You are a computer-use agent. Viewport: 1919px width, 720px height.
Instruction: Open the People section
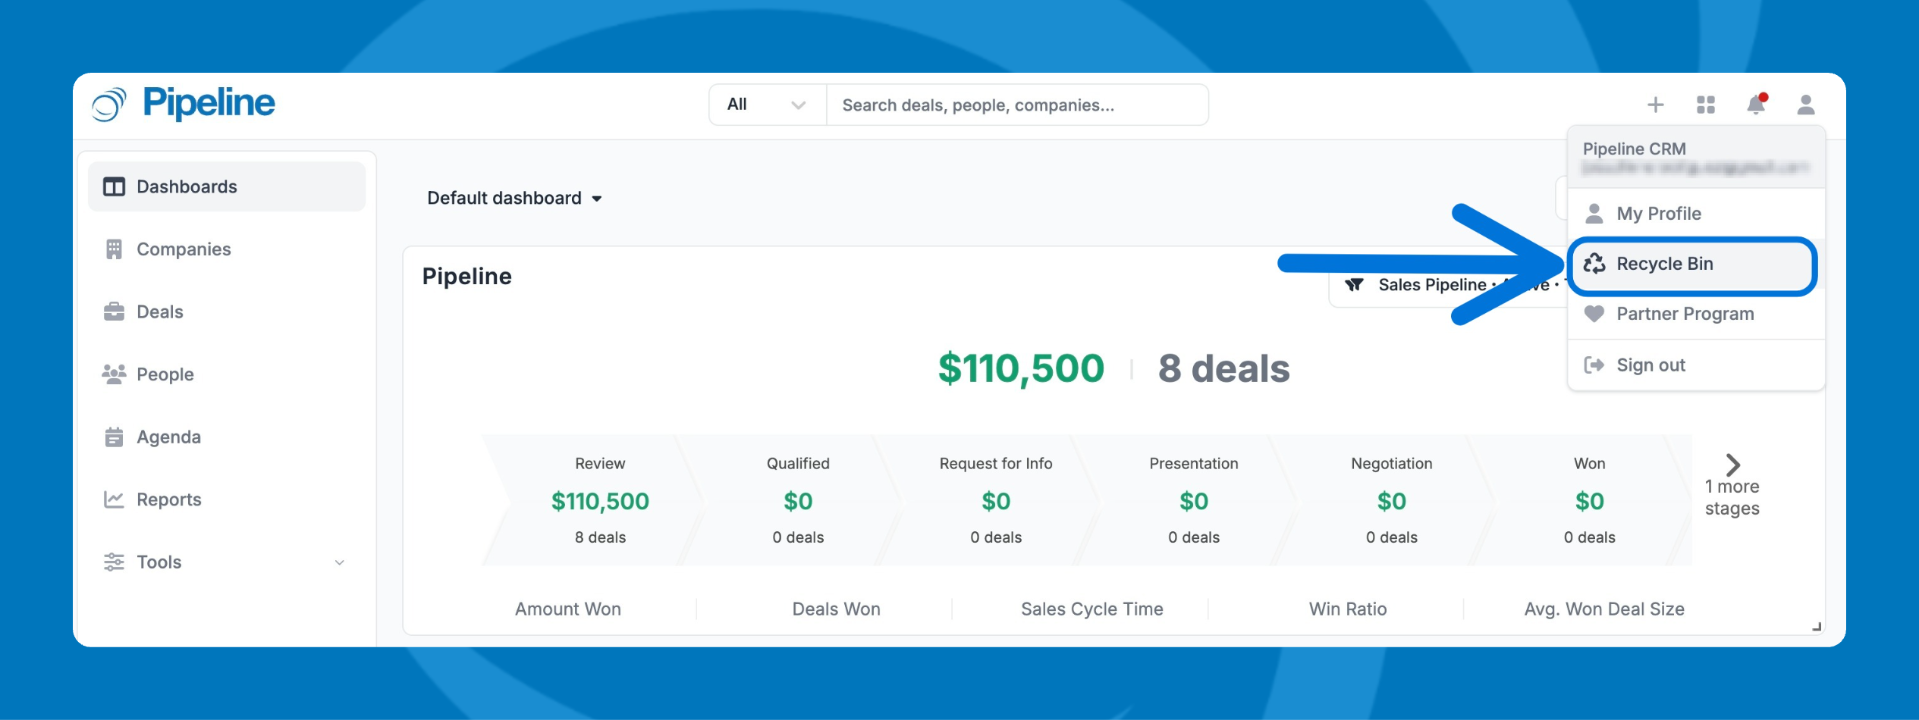(165, 374)
